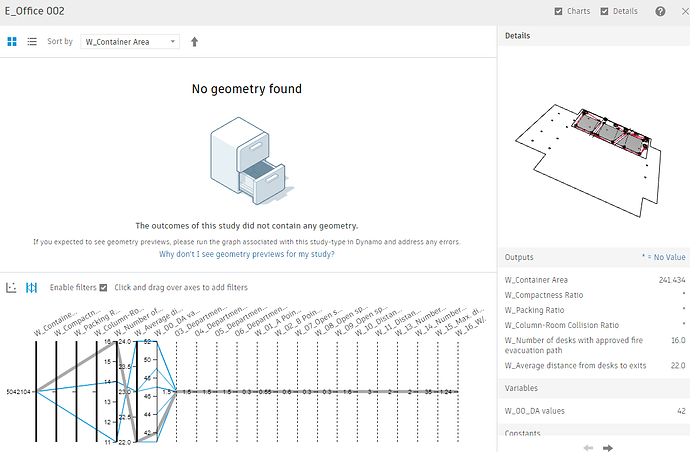Switch to list view icon
This screenshot has width=690, height=452.
point(32,42)
